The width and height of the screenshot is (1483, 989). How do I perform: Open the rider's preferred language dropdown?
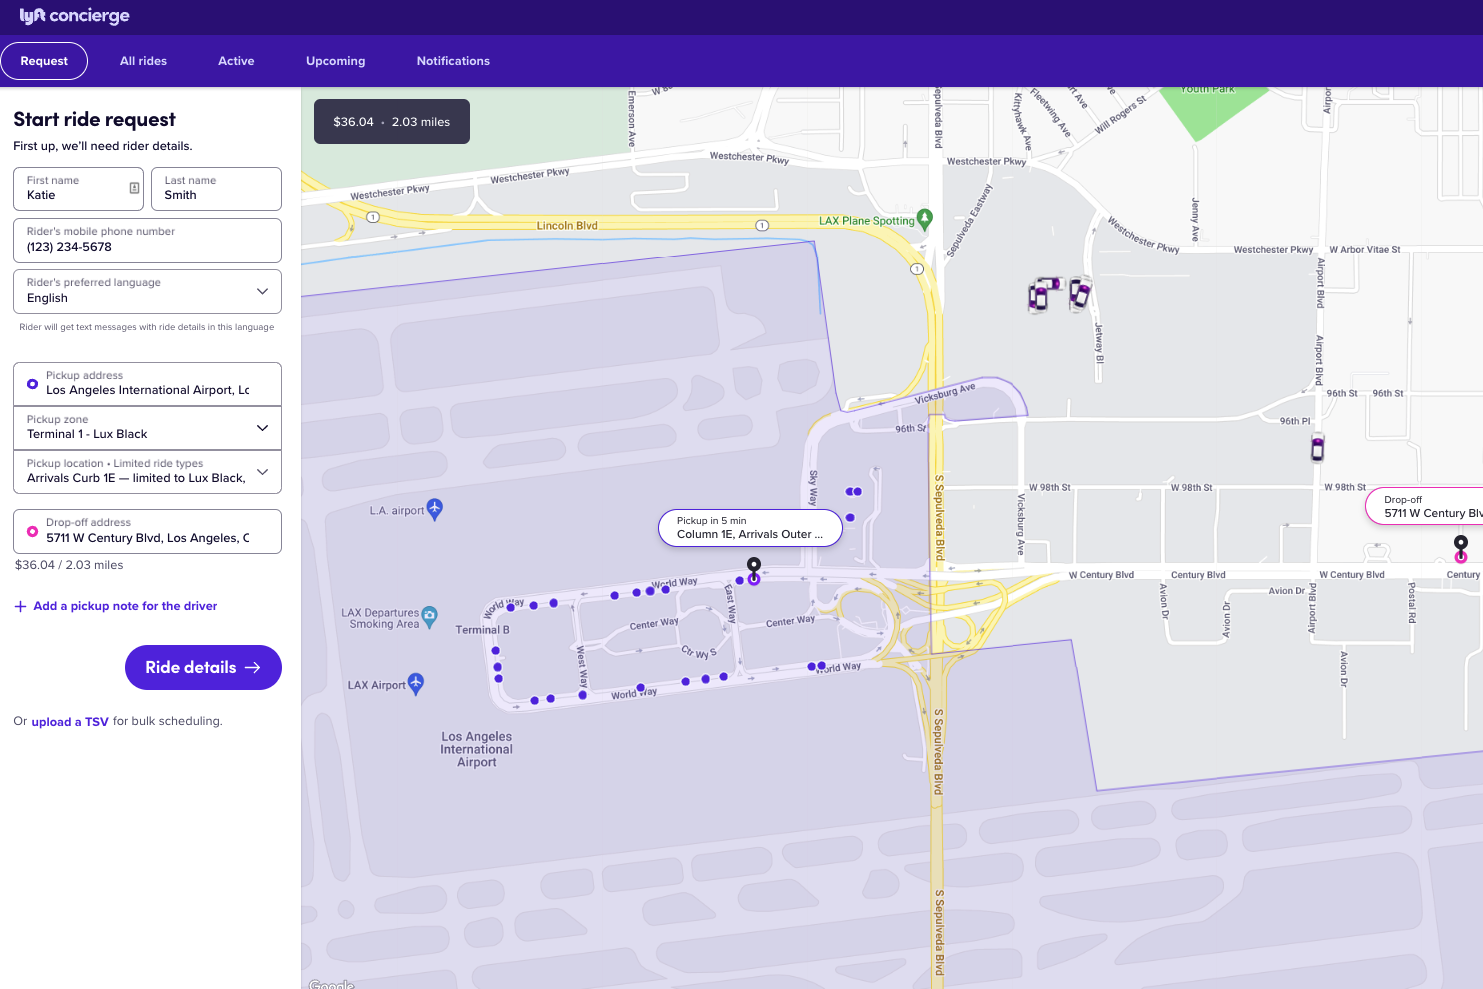tap(147, 291)
